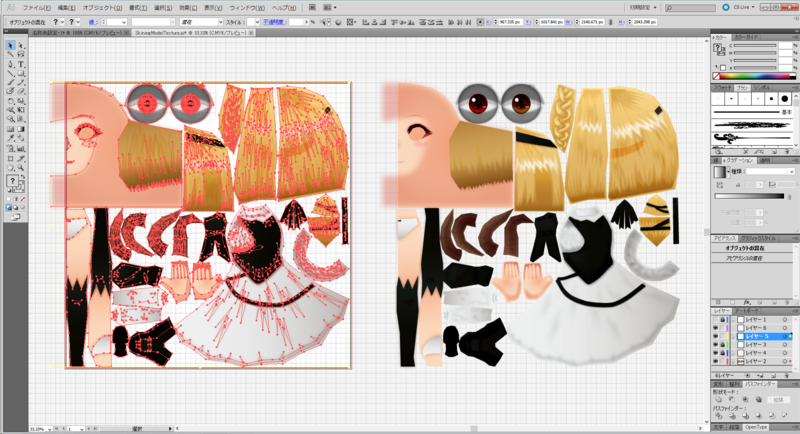Image resolution: width=800 pixels, height=434 pixels.
Task: Select the Pencil tool
Action: click(x=21, y=82)
